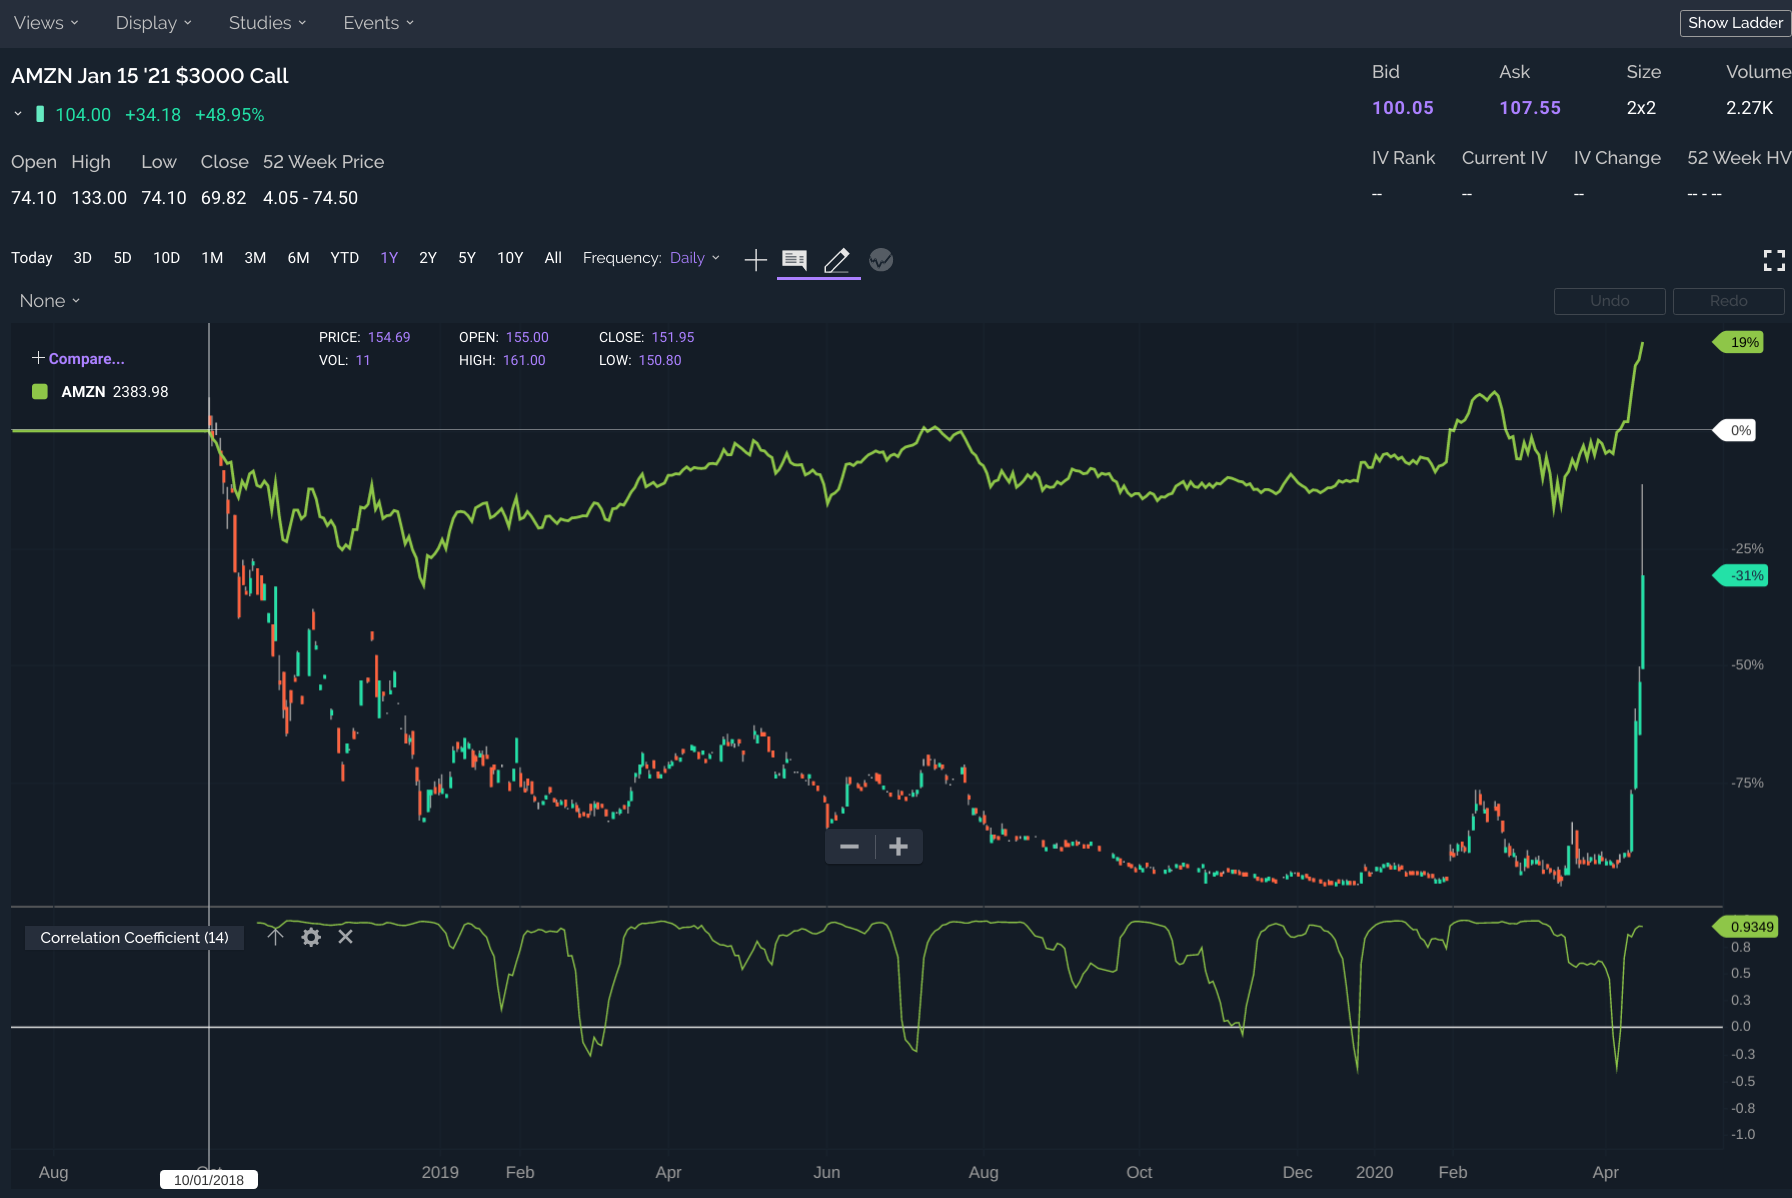Open the Studies menu
This screenshot has width=1792, height=1198.
click(267, 23)
